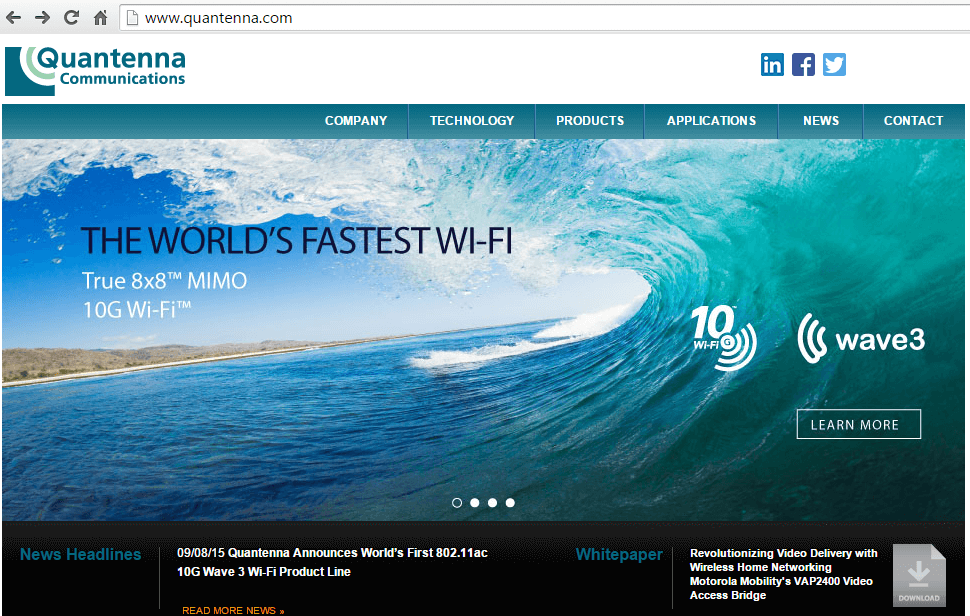
Task: Open Quantenna's Twitter page
Action: (x=834, y=64)
